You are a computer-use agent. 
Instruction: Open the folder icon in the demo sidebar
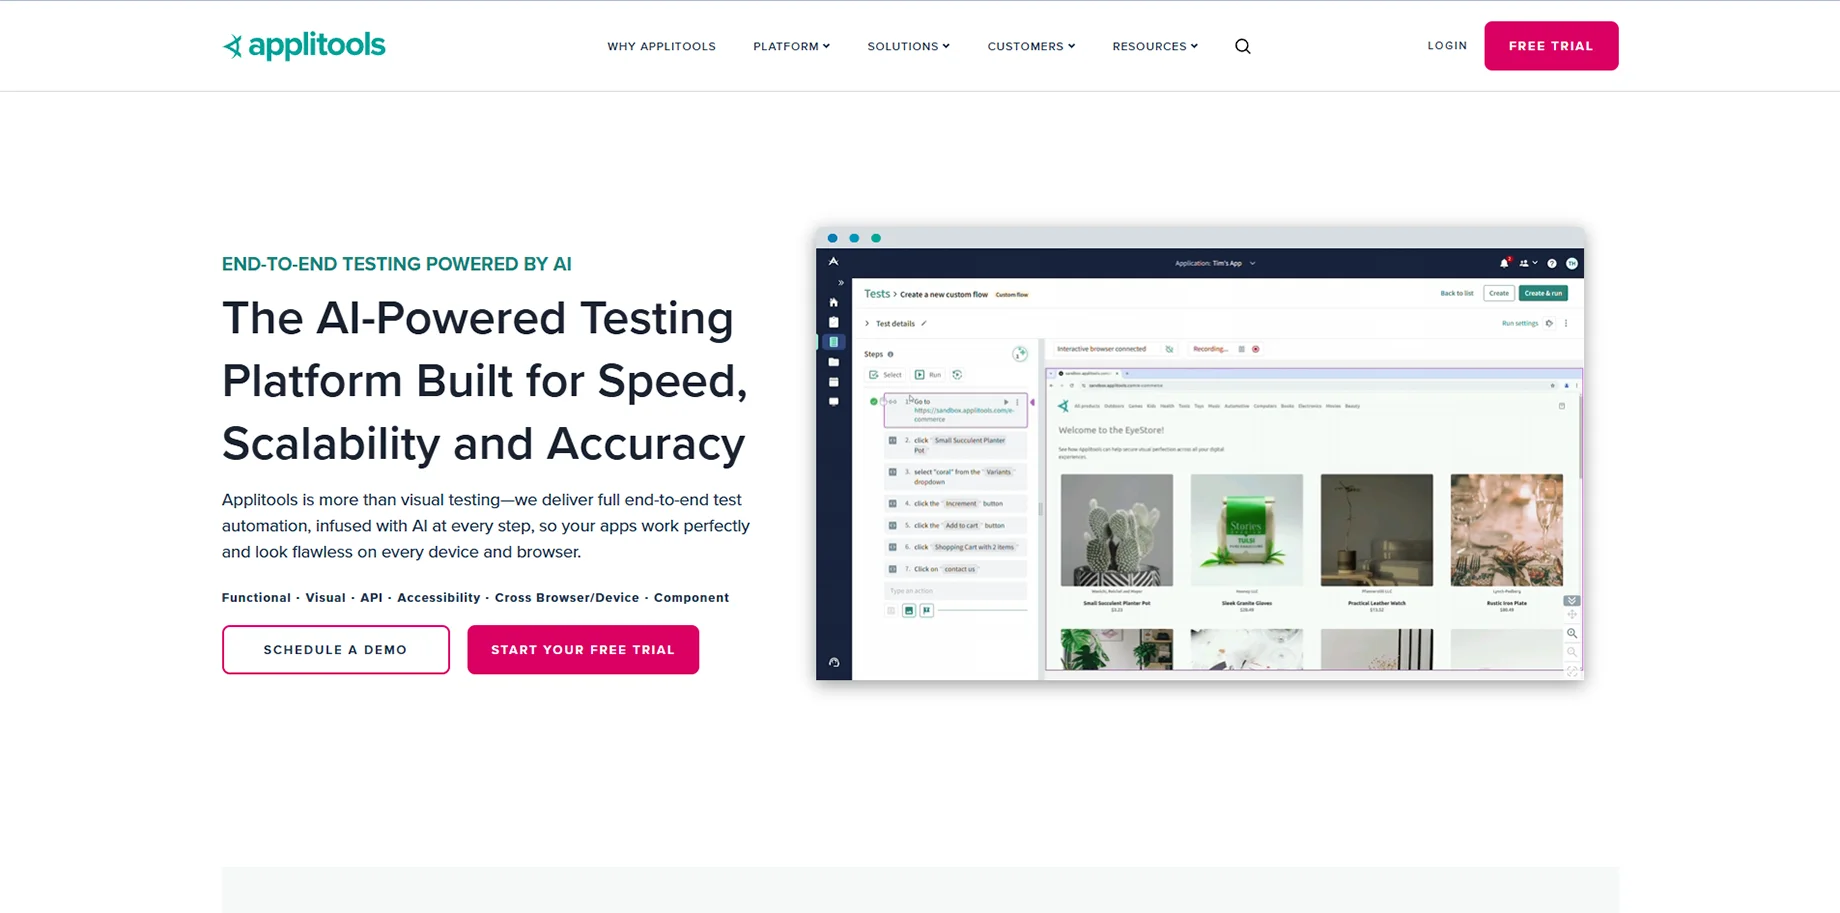click(834, 362)
